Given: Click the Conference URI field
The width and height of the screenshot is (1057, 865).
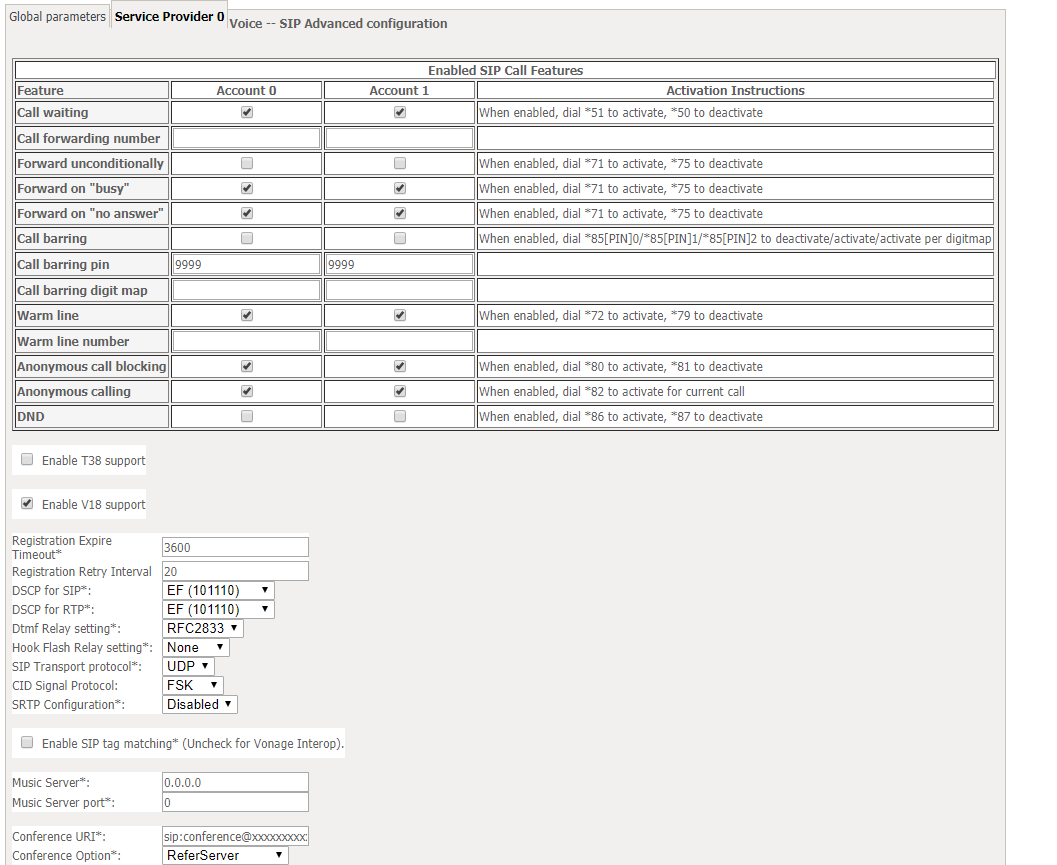Looking at the screenshot, I should 235,836.
